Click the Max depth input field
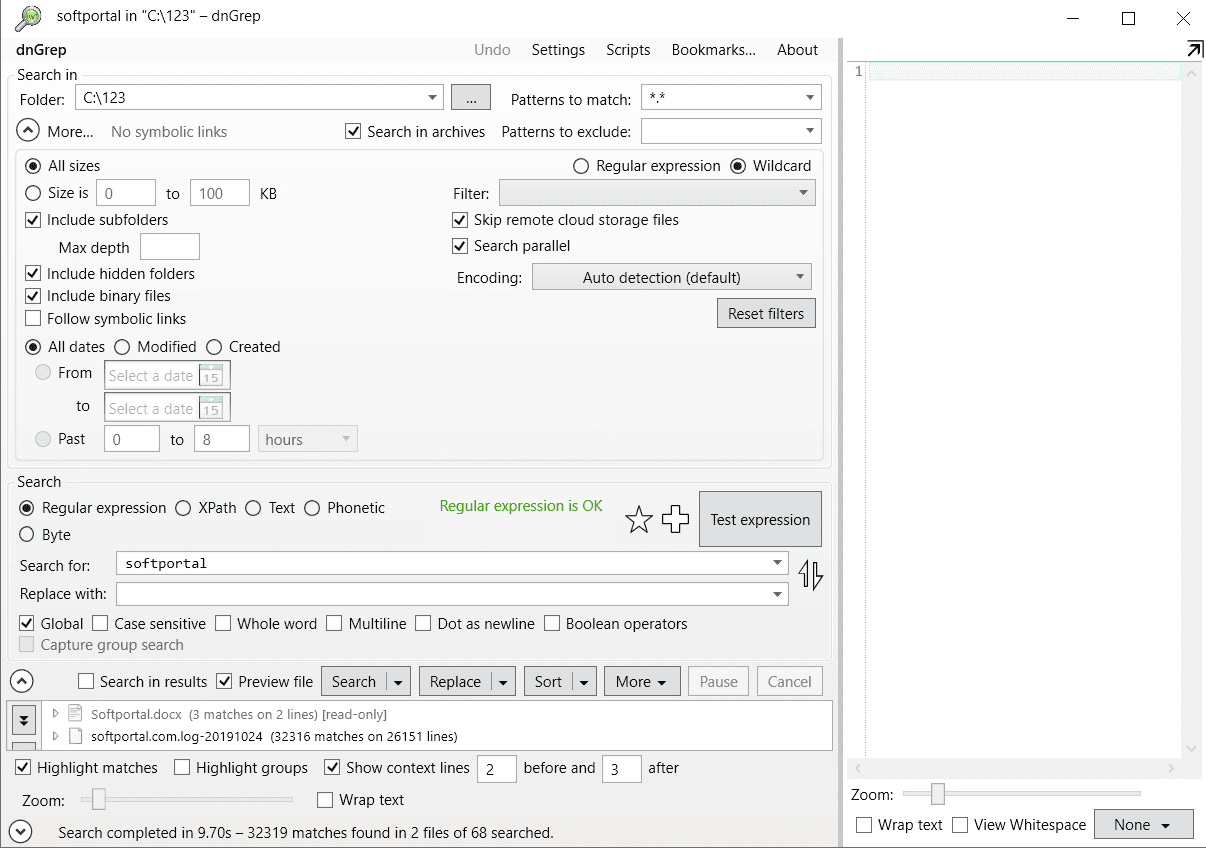Image resolution: width=1206 pixels, height=848 pixels. click(x=170, y=247)
